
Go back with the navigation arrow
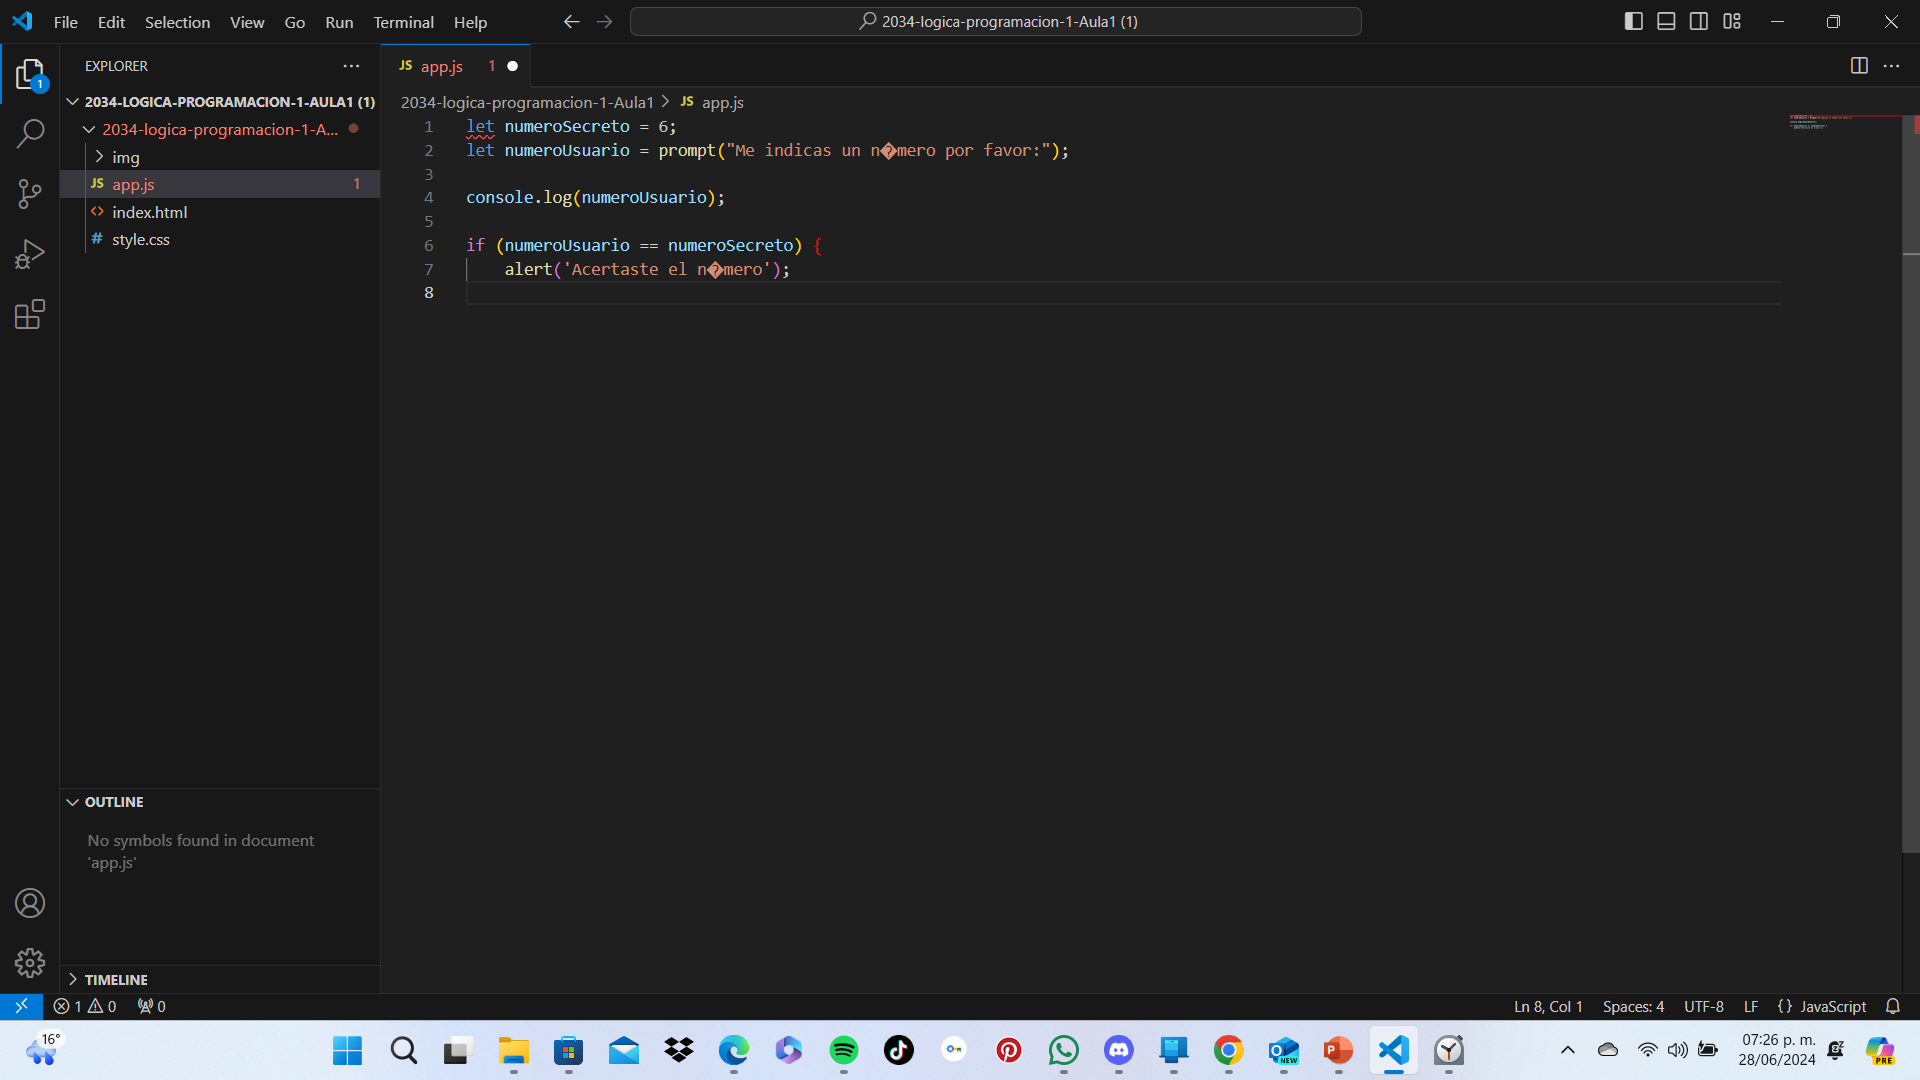click(571, 21)
